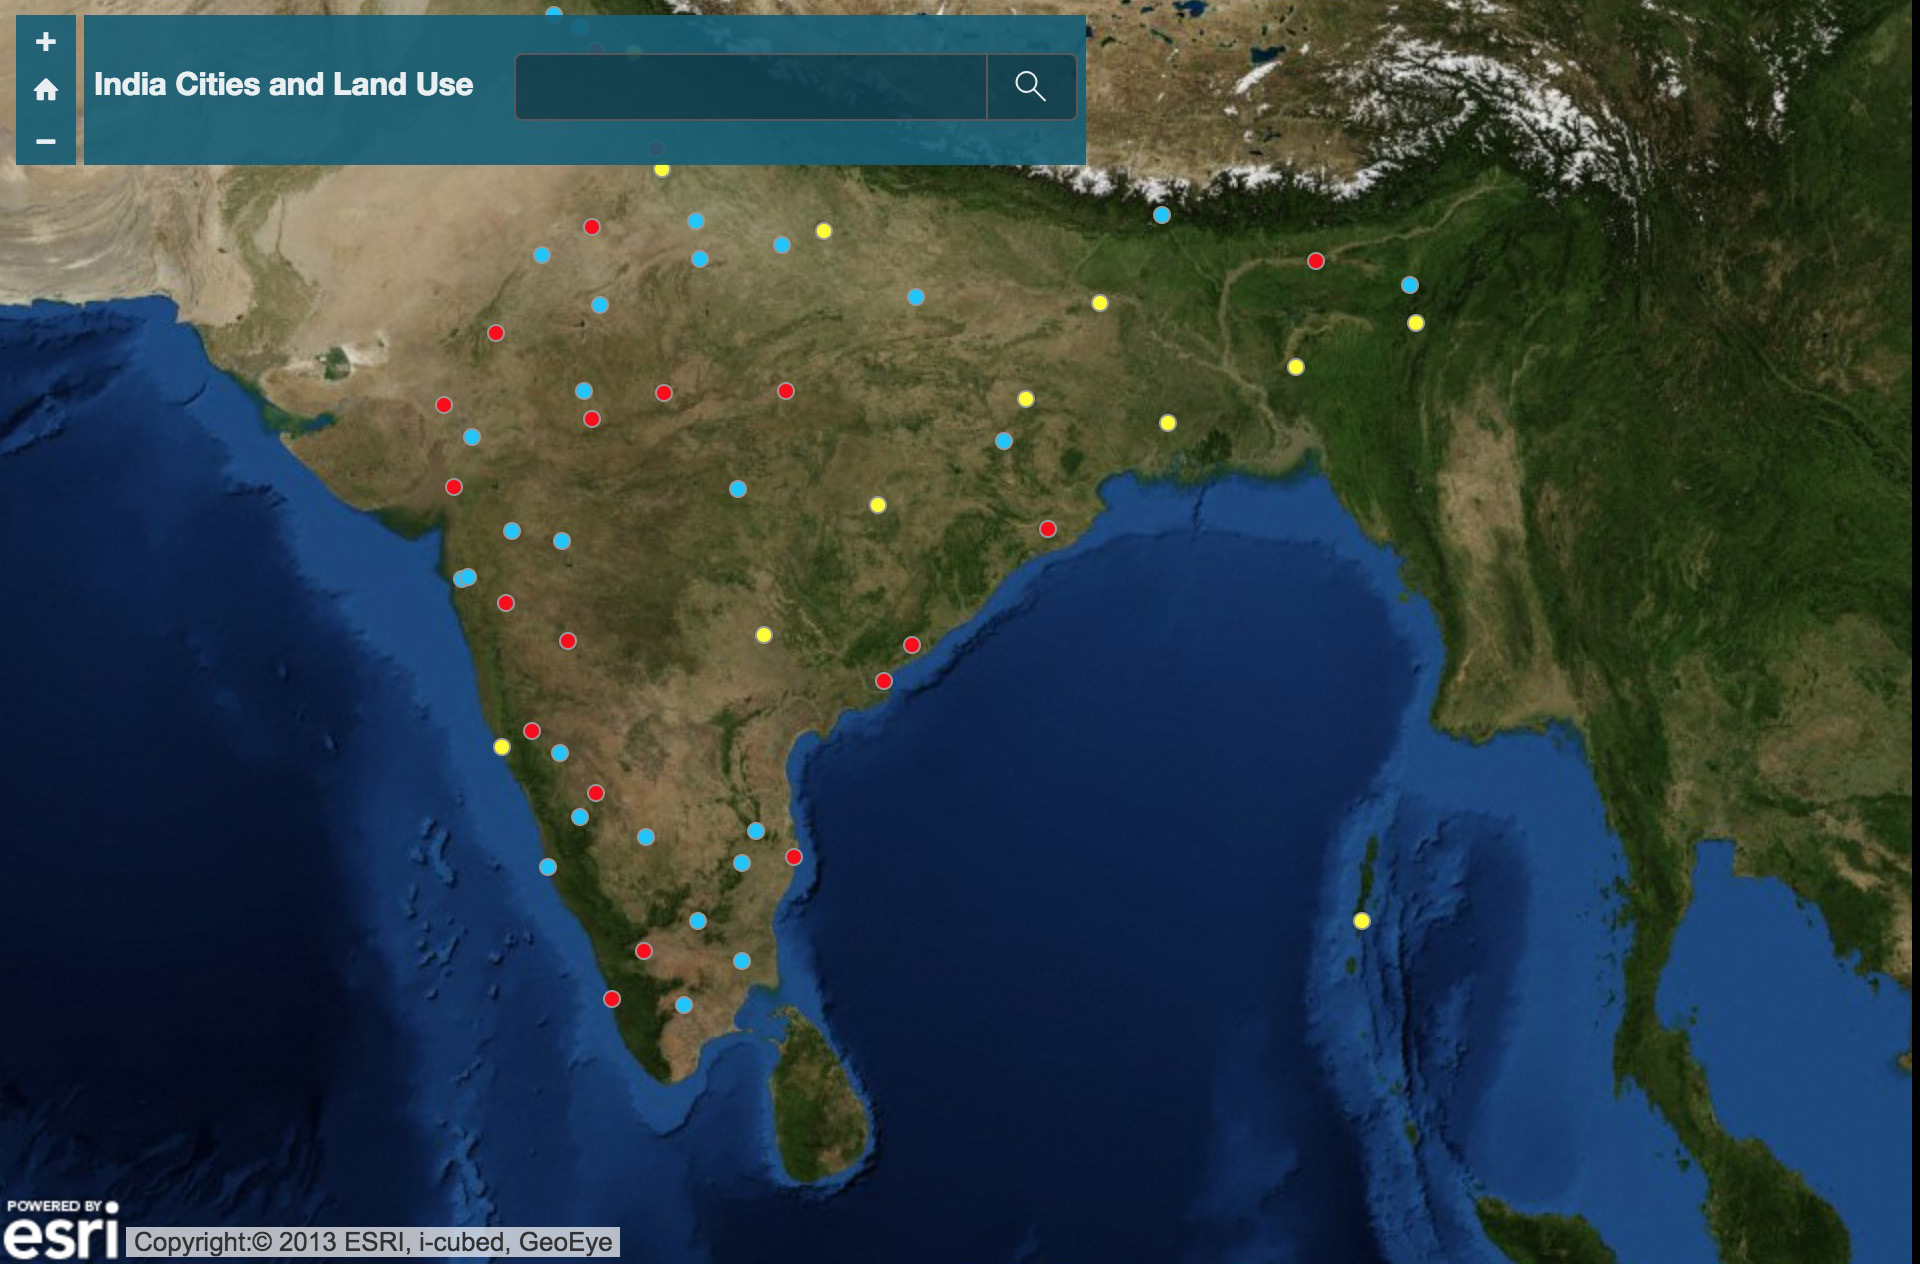Screen dimensions: 1920x1264
Task: Select red marker on Odisha east coast
Action: click(x=1048, y=529)
